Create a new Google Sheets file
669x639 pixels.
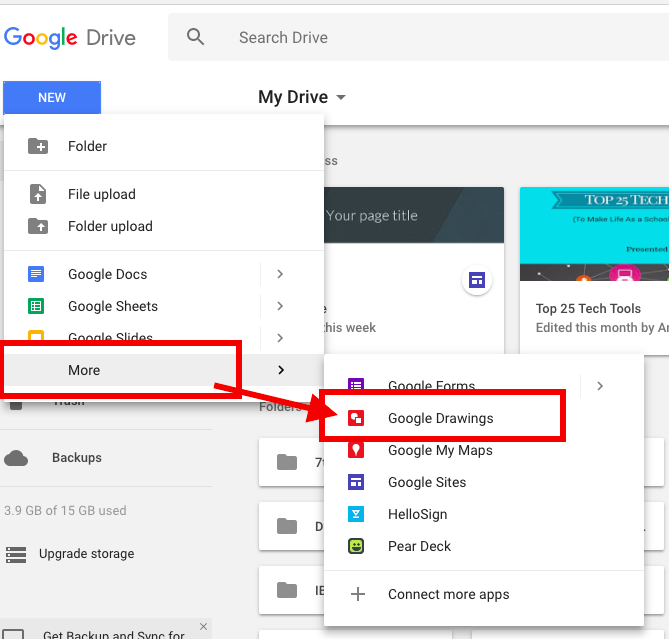pos(132,306)
